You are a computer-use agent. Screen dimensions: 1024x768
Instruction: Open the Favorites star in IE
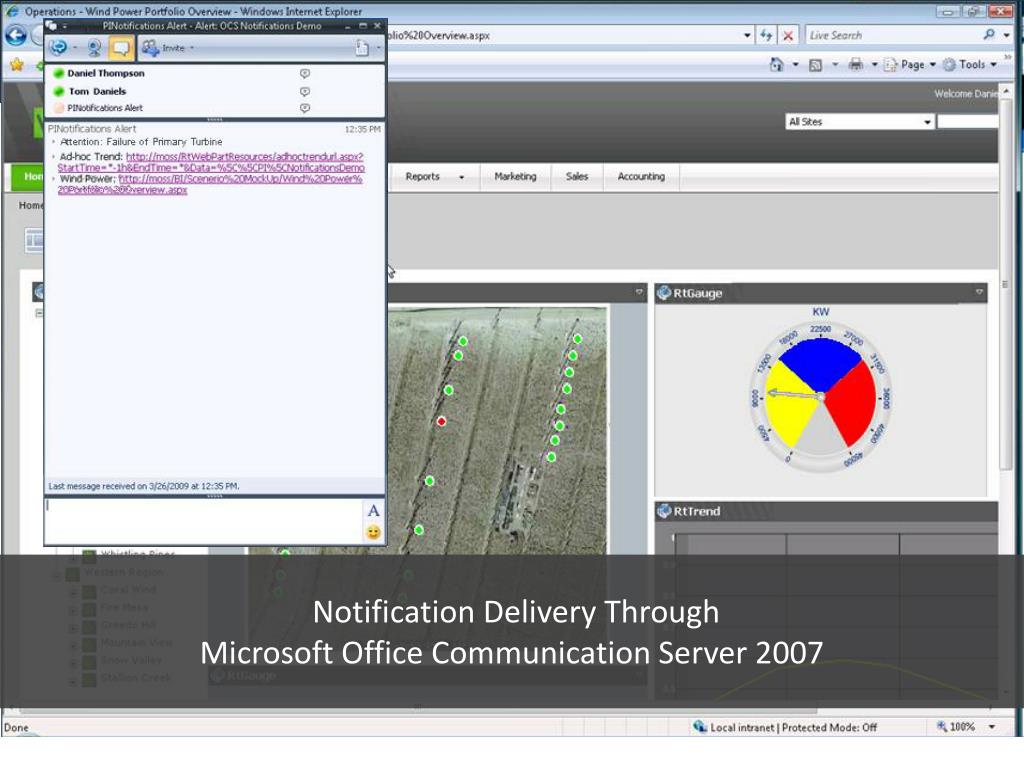[x=17, y=64]
